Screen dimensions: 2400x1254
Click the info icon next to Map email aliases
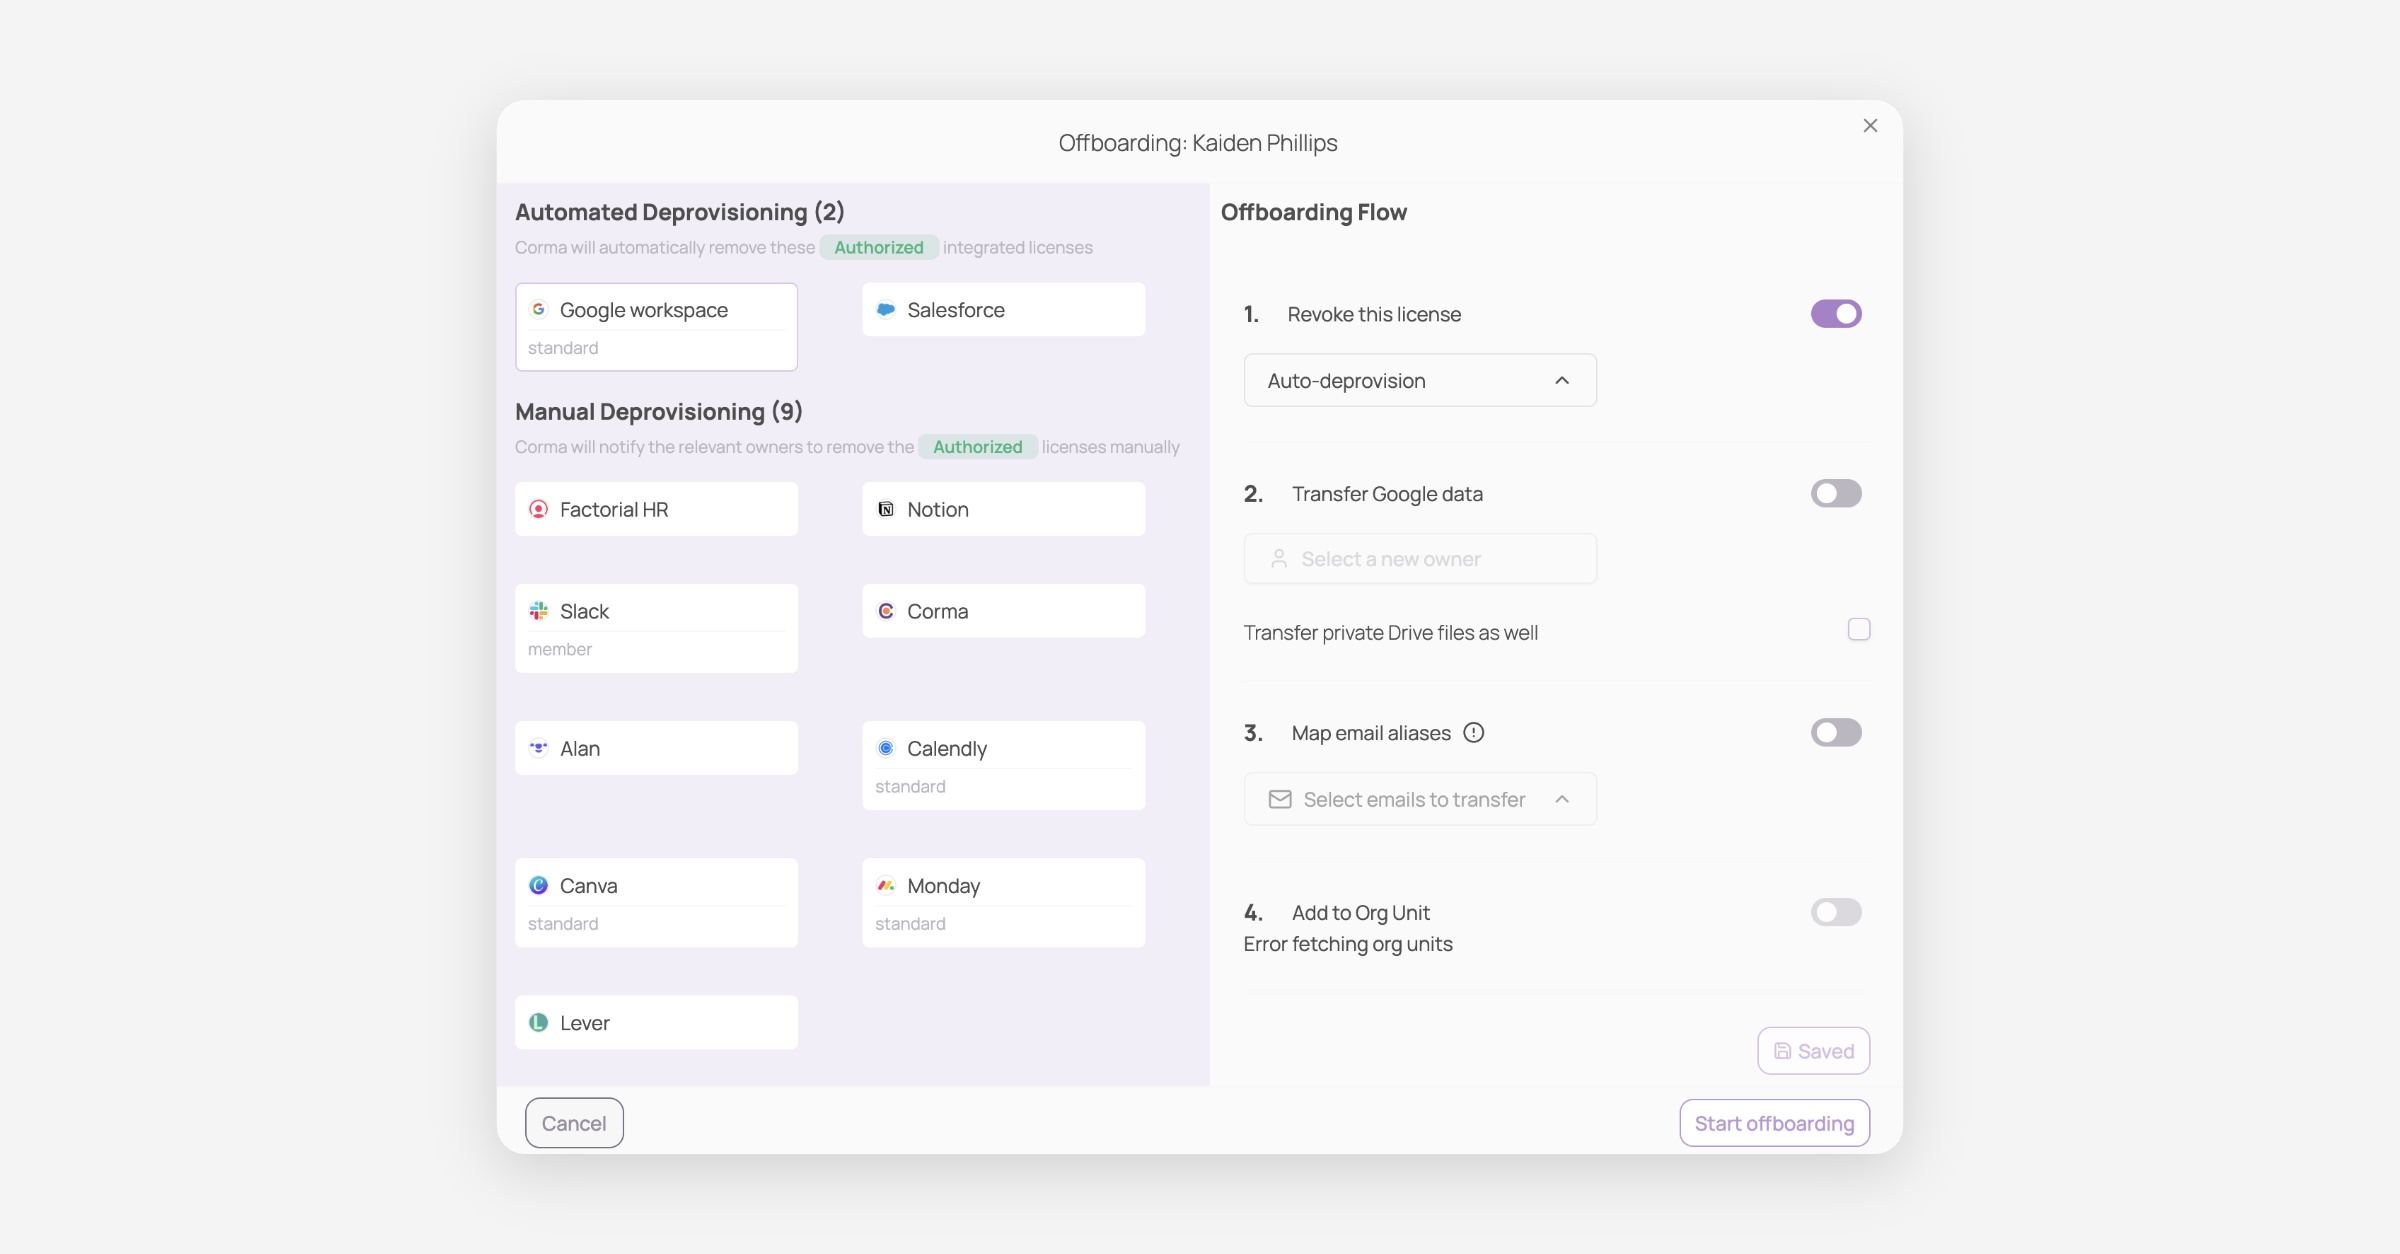(x=1473, y=733)
